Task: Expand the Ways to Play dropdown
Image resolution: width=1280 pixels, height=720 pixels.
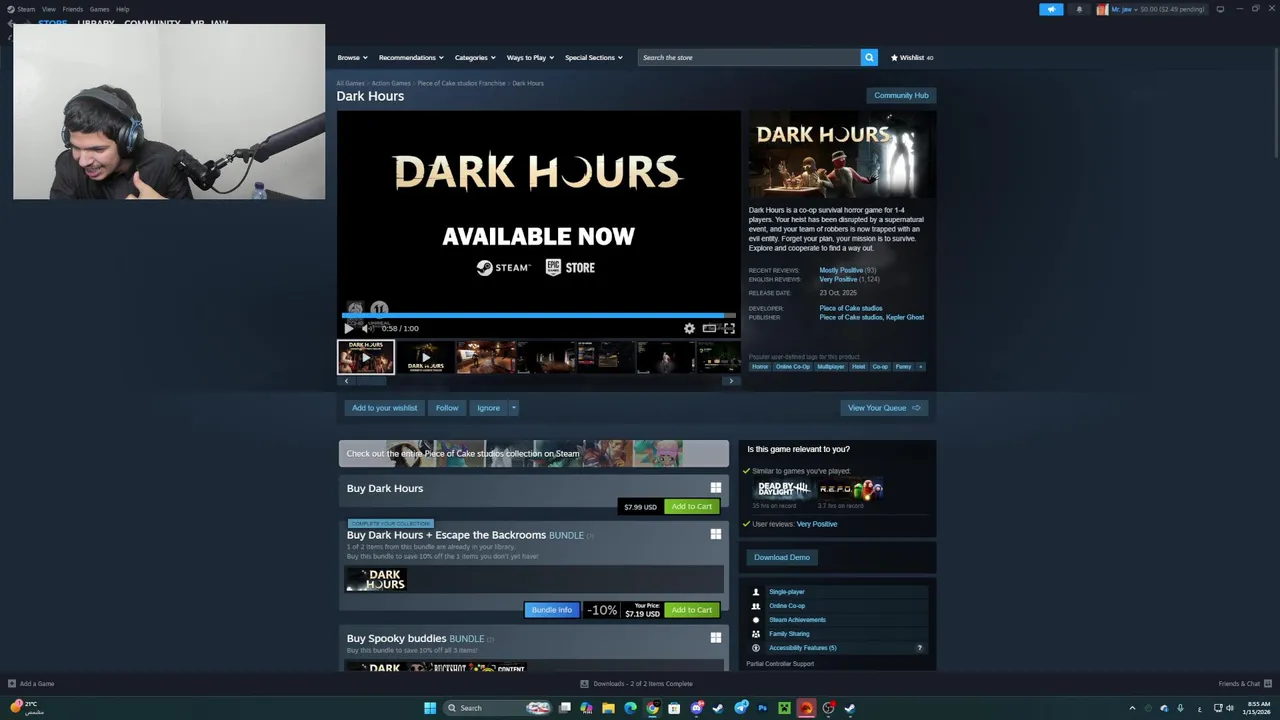Action: click(530, 57)
